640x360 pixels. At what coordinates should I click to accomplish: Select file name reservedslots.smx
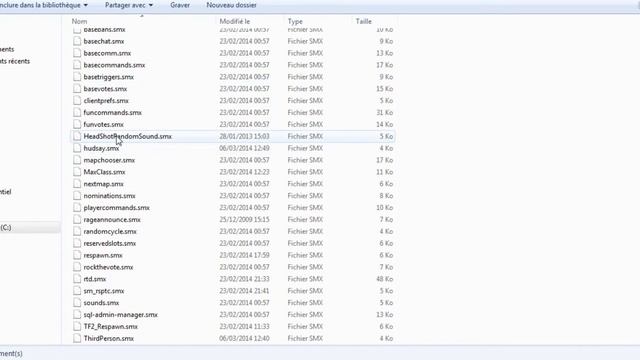[x=110, y=243]
